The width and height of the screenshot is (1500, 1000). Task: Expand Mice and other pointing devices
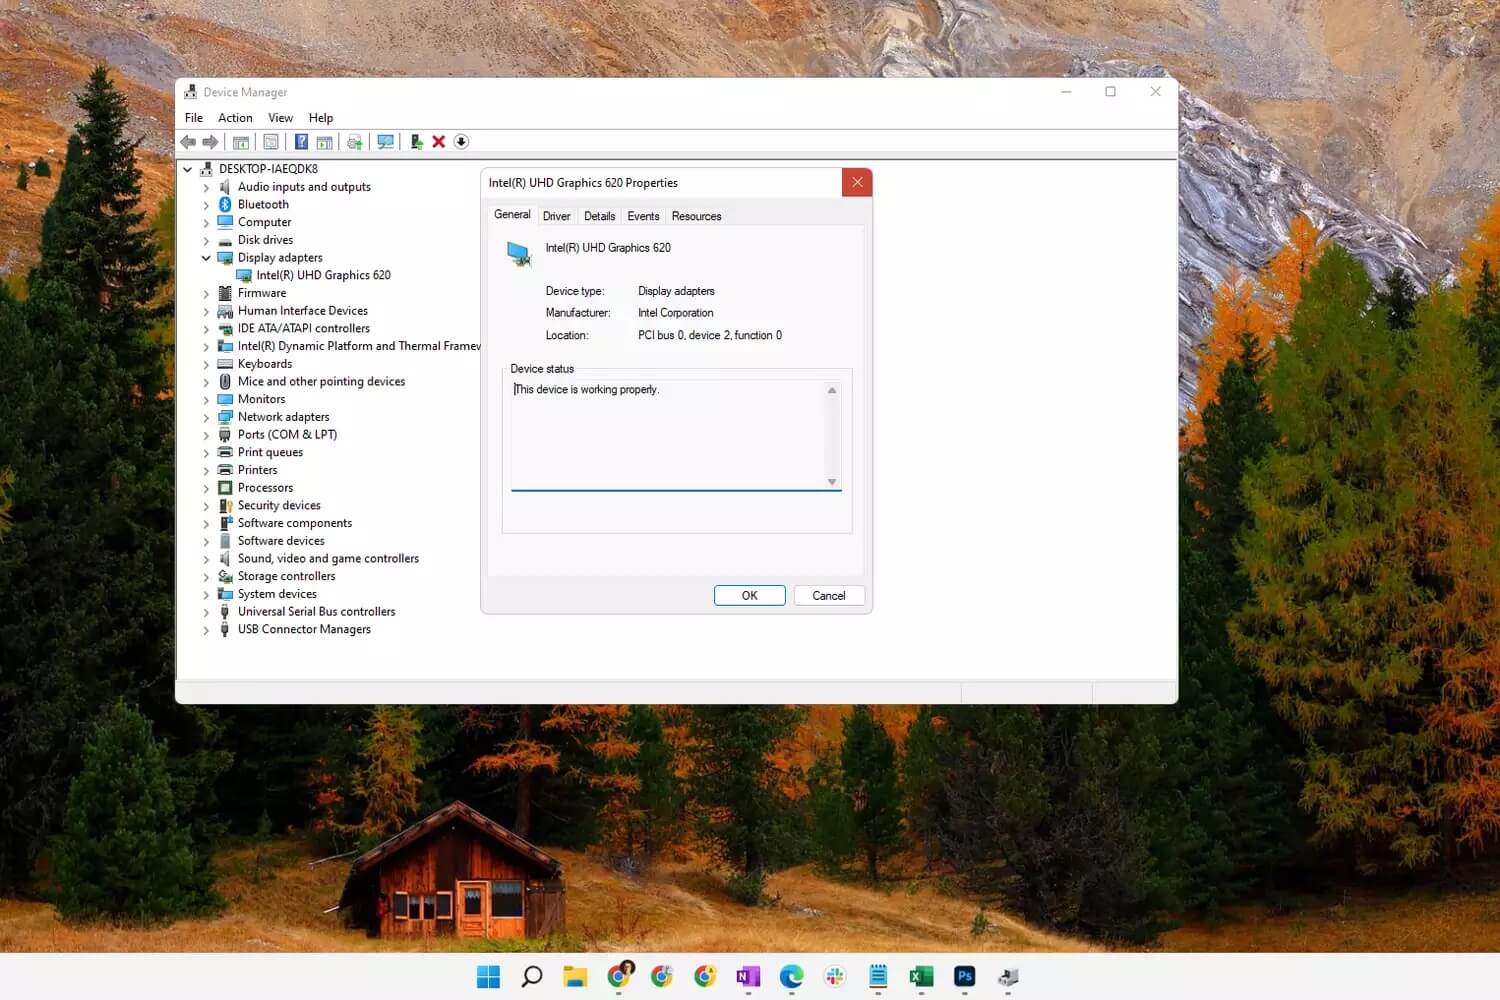point(206,382)
